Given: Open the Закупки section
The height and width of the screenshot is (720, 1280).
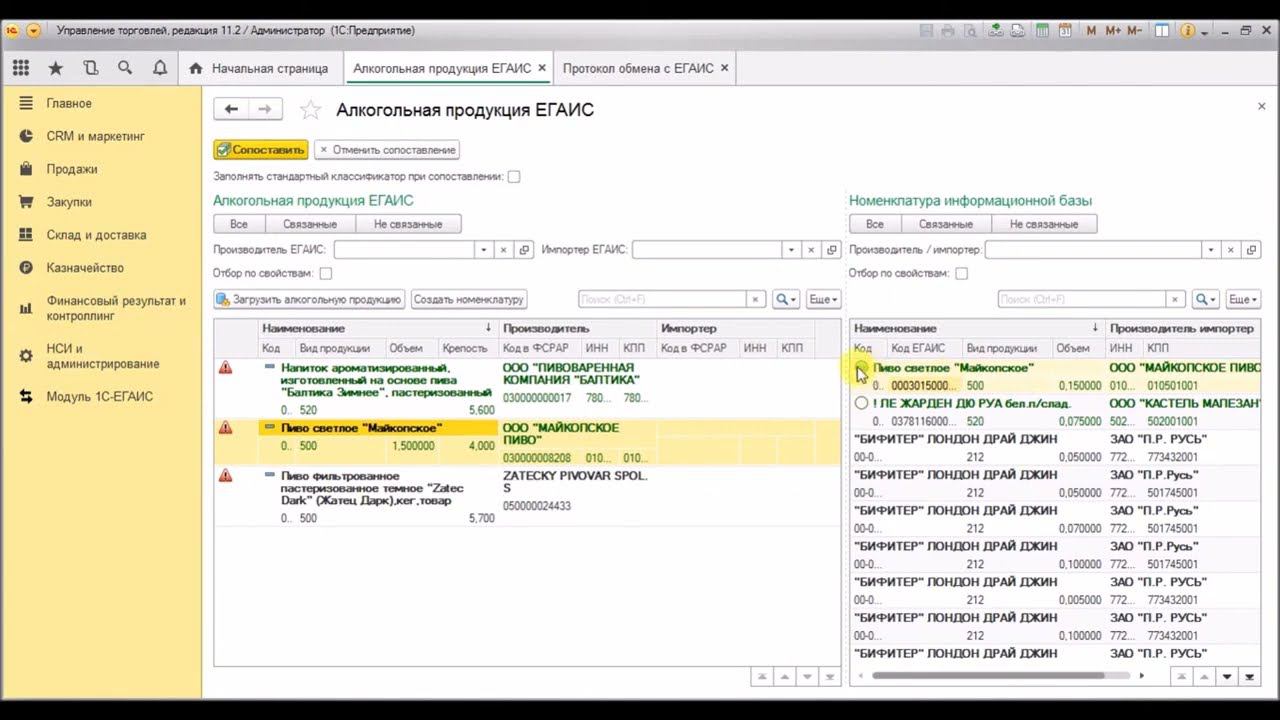Looking at the screenshot, I should (69, 202).
